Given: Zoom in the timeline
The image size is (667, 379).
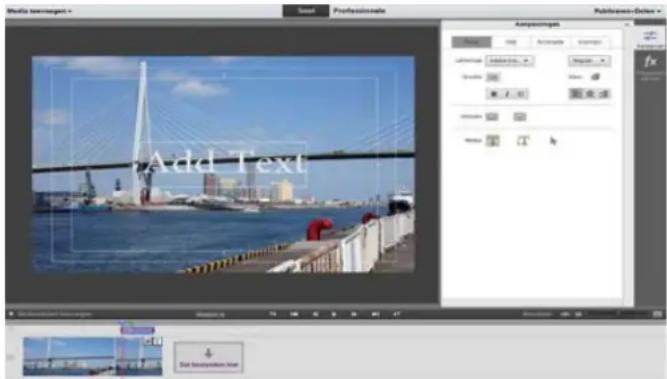Looking at the screenshot, I should tap(579, 314).
